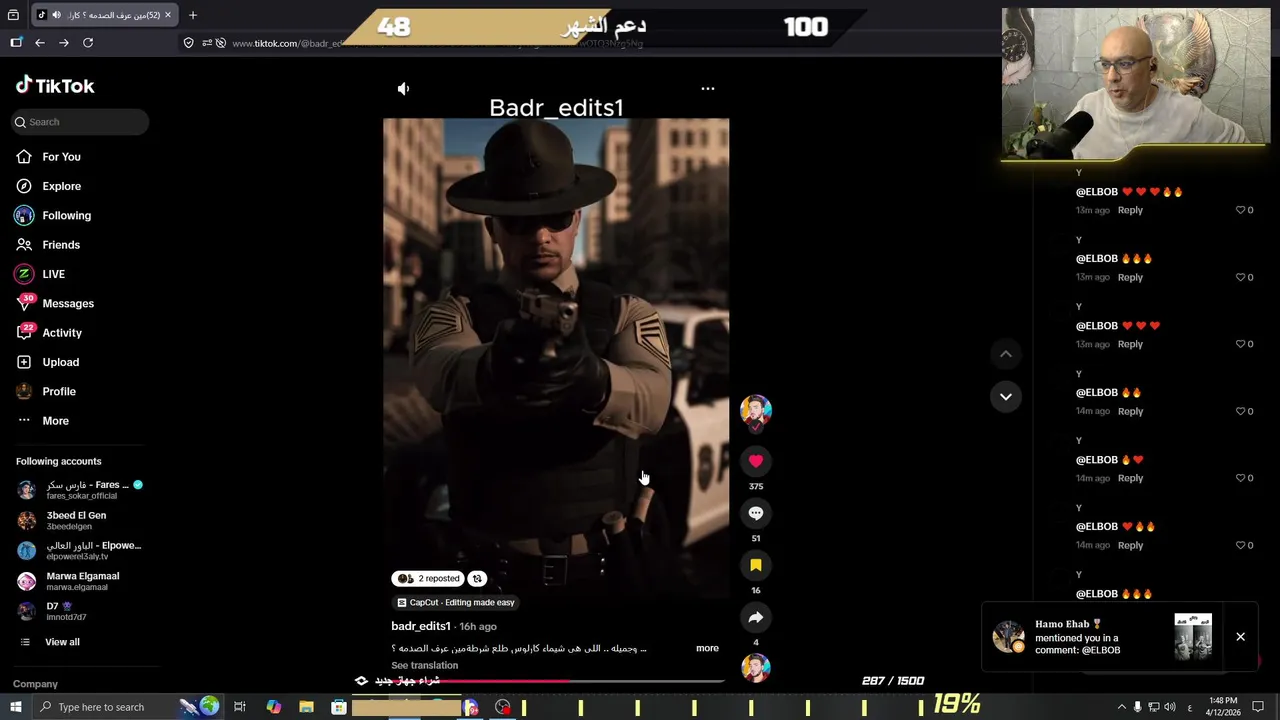
Task: Expand the More sidebar menu
Action: pos(42,421)
